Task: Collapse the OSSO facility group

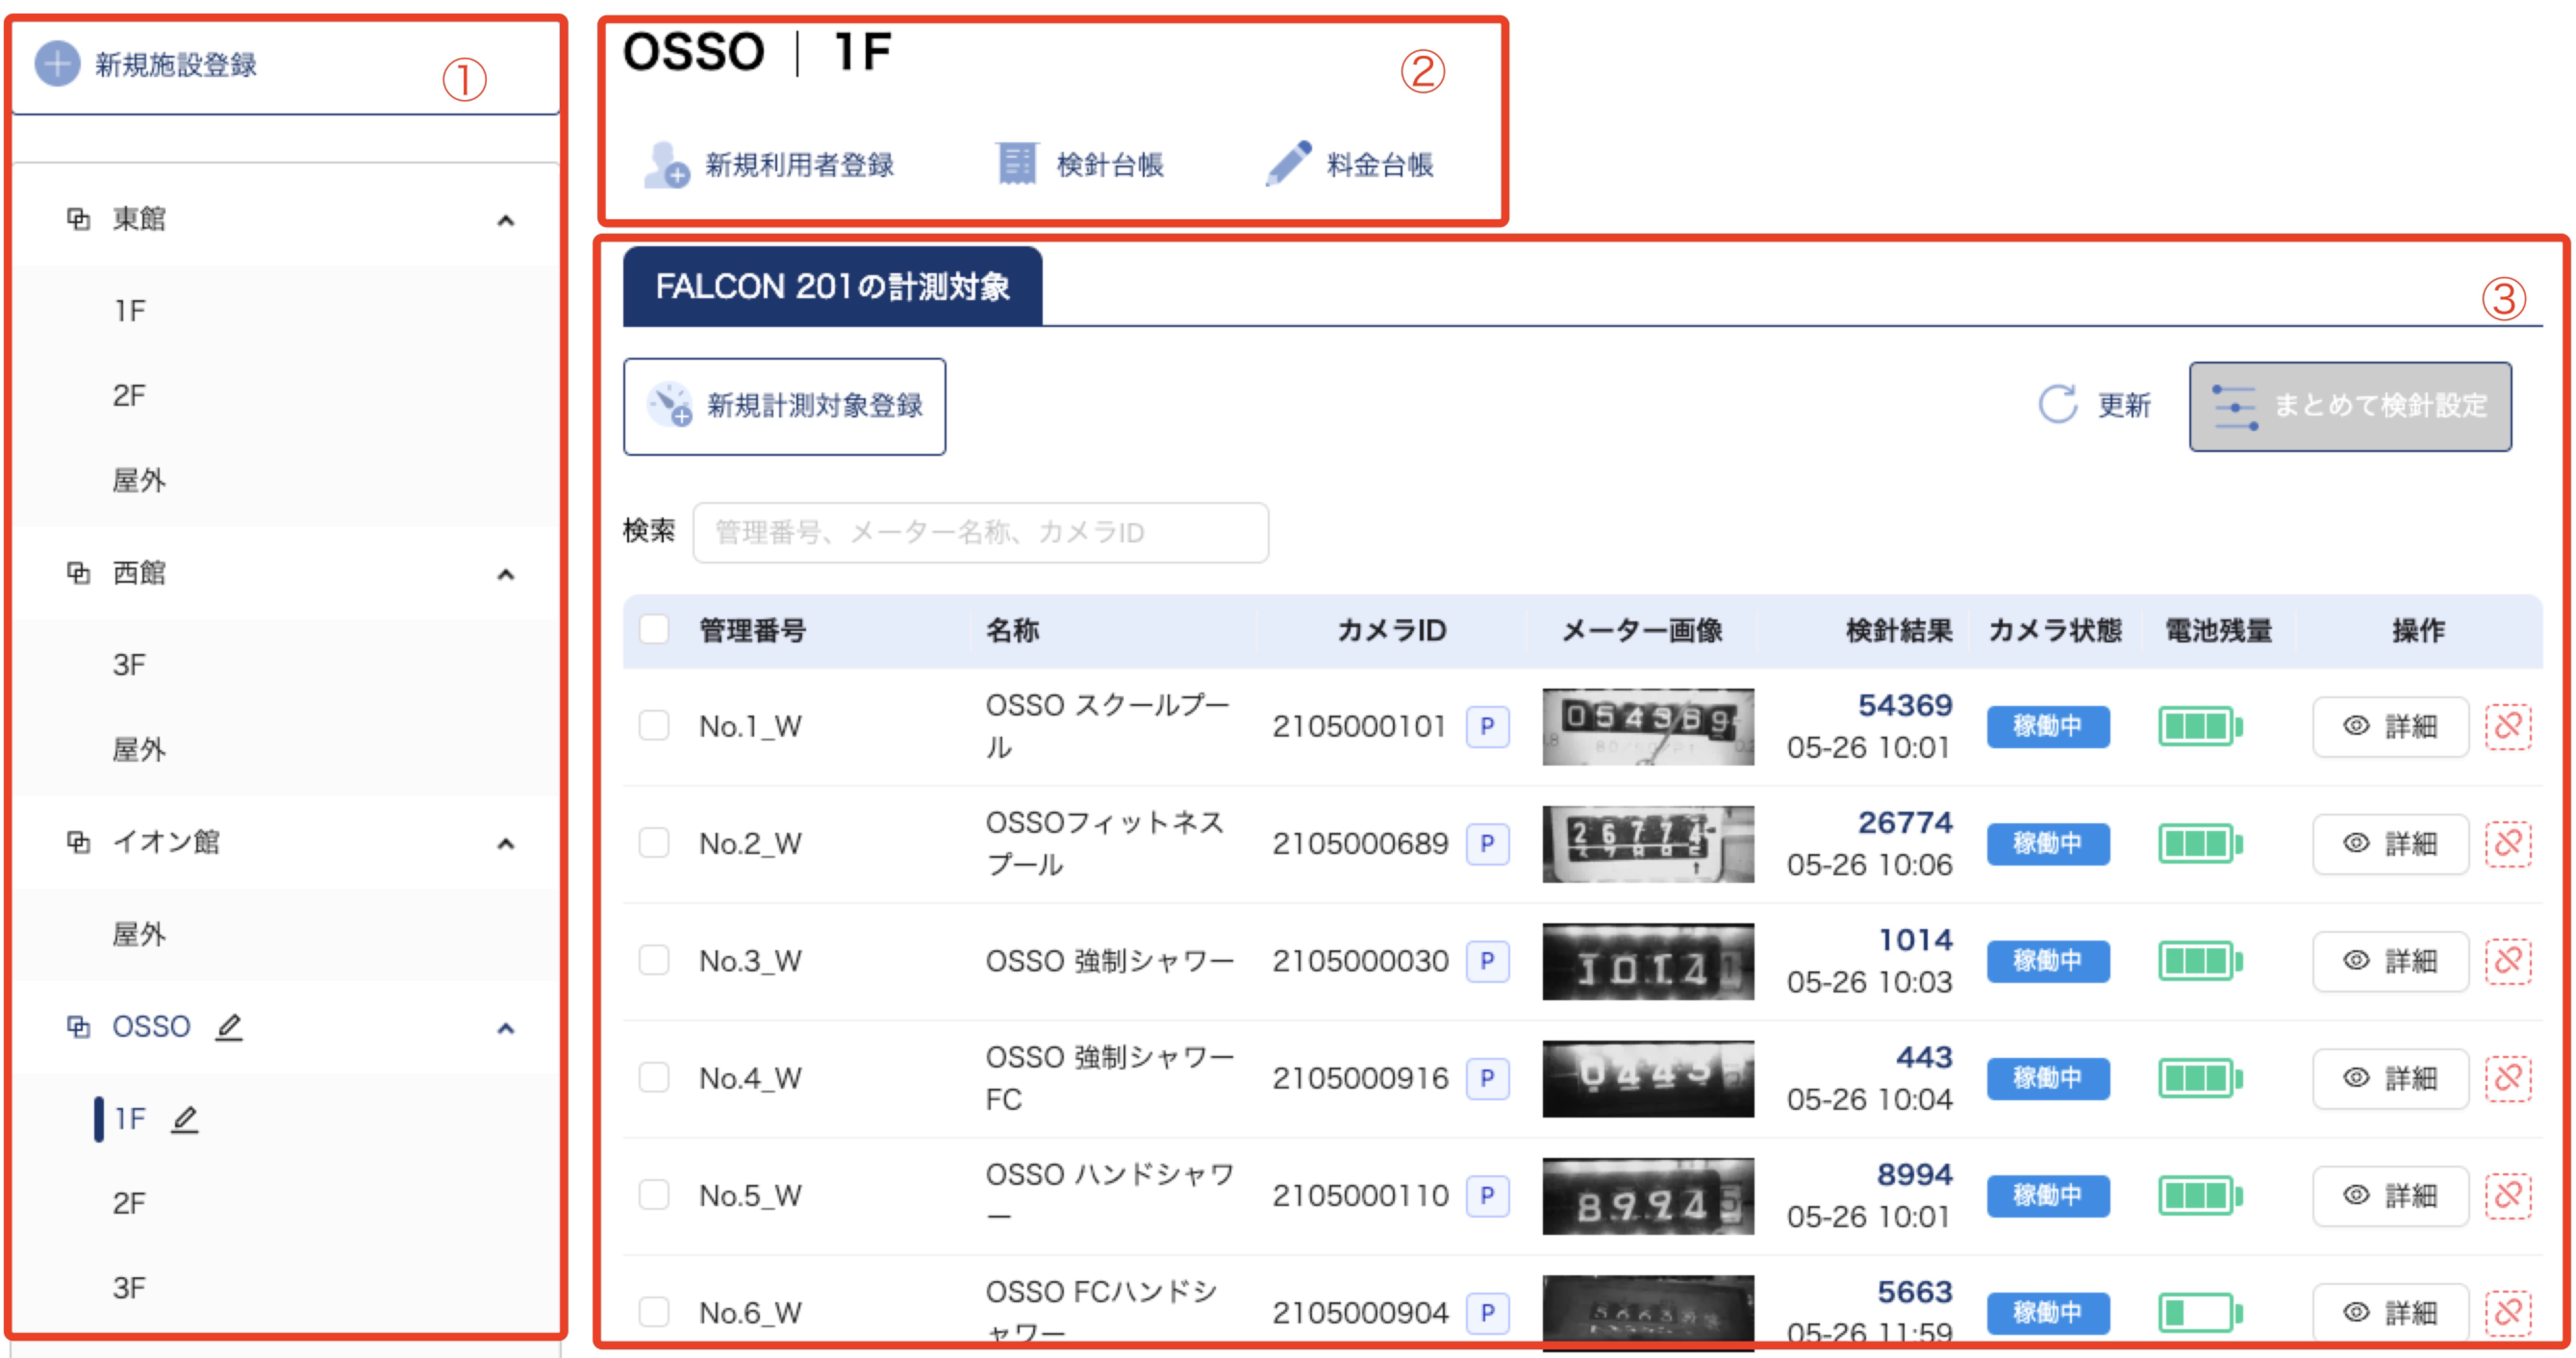Action: 506,1028
